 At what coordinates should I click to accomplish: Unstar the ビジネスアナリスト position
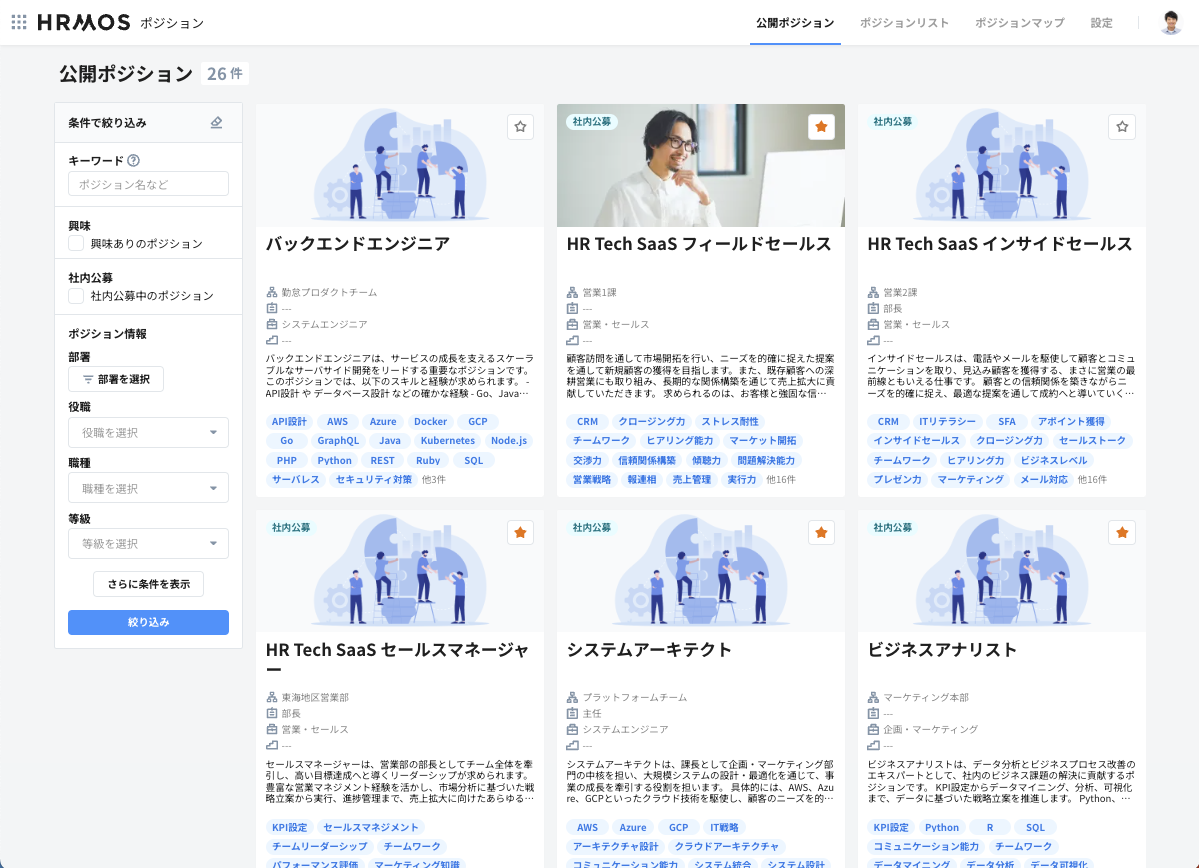click(x=1122, y=533)
